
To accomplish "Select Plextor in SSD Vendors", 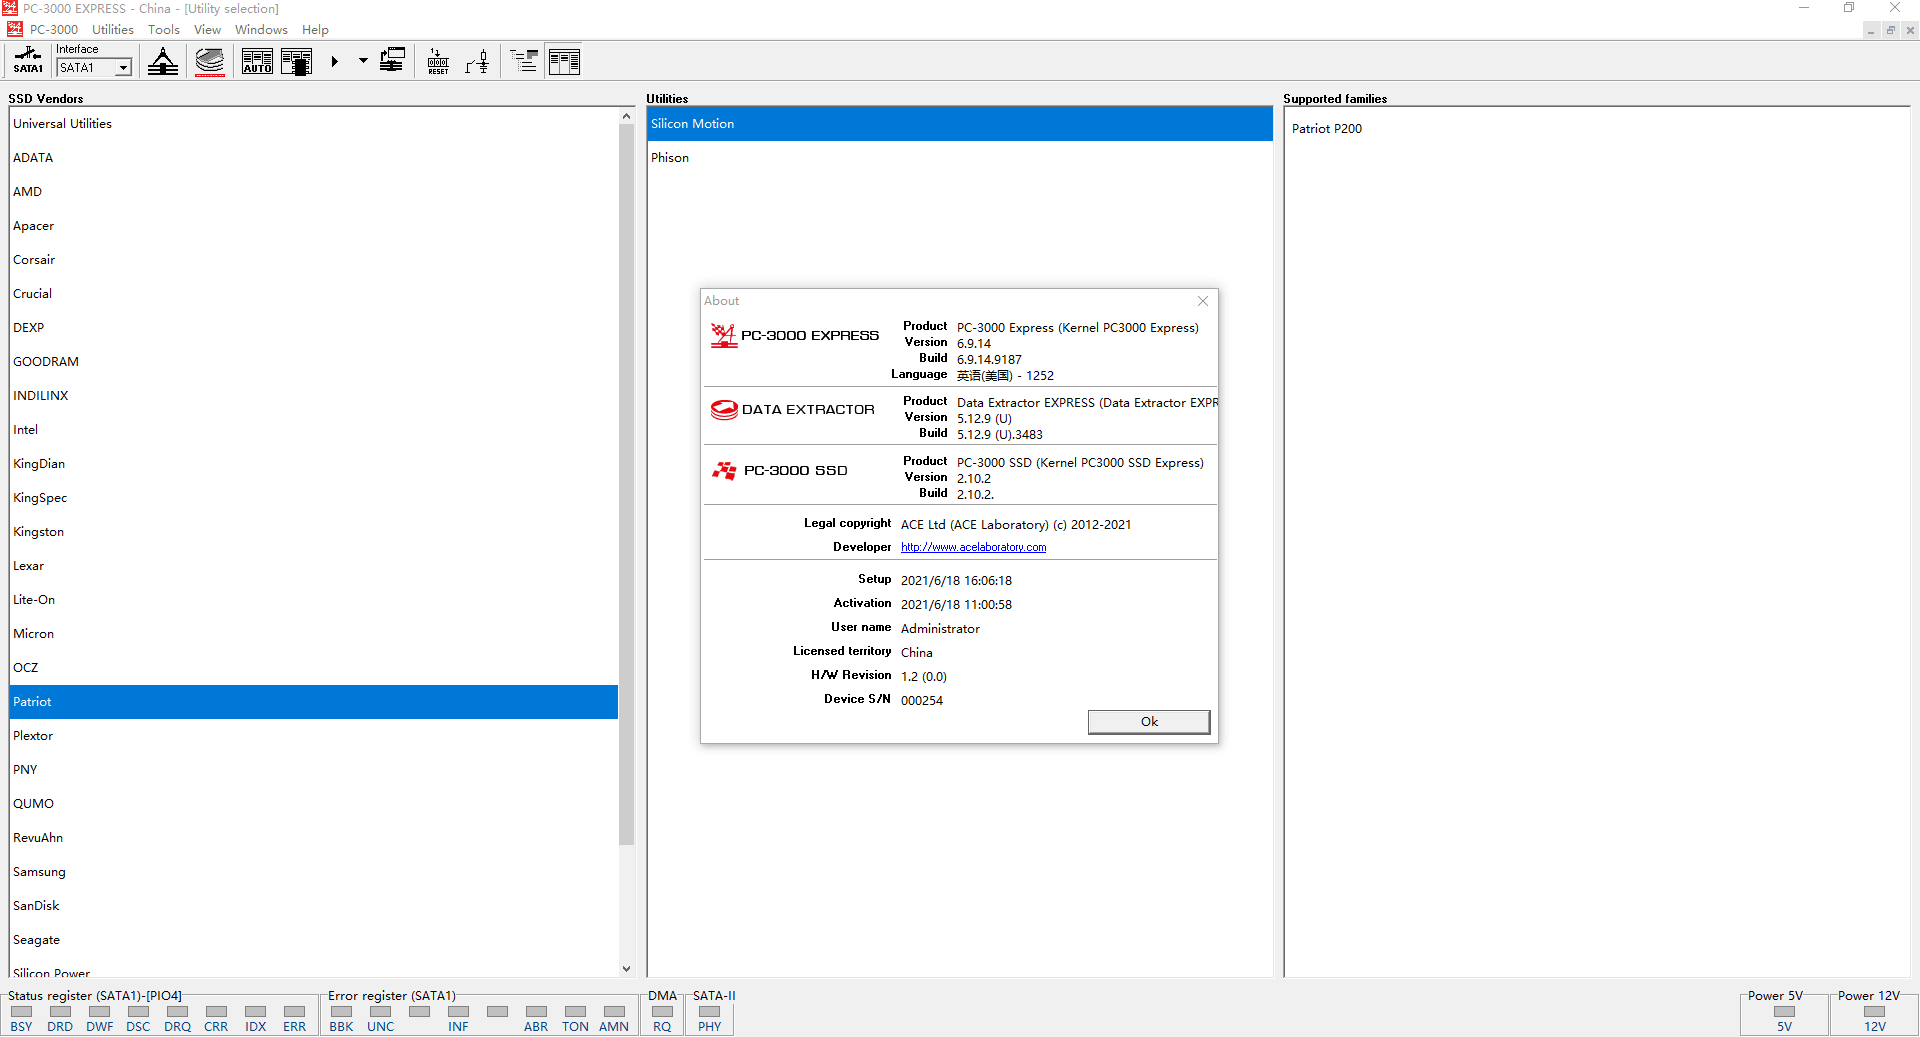I will [314, 736].
